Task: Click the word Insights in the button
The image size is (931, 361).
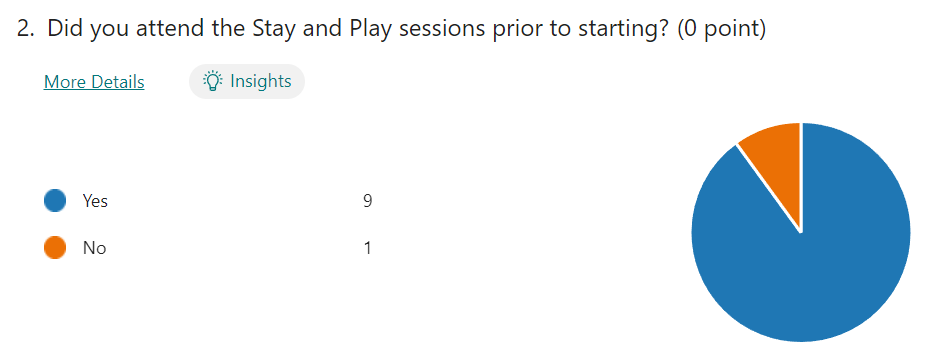Action: coord(261,81)
